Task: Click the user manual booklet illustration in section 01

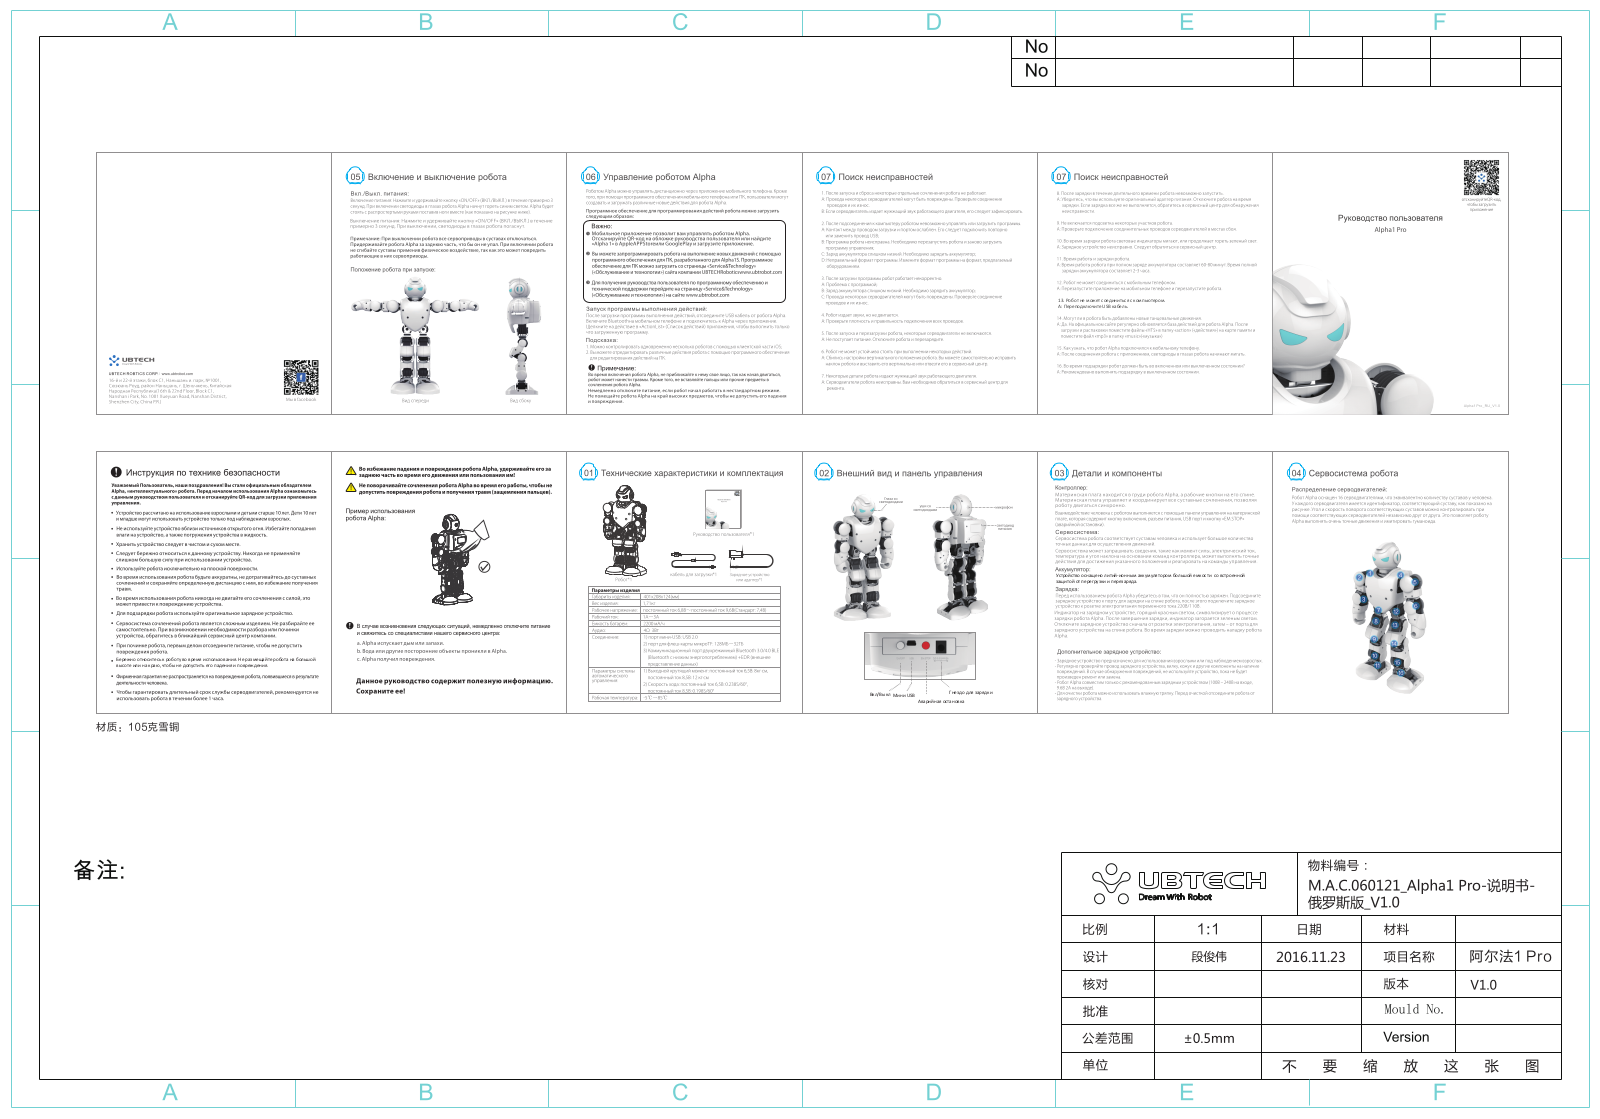Action: tap(723, 509)
